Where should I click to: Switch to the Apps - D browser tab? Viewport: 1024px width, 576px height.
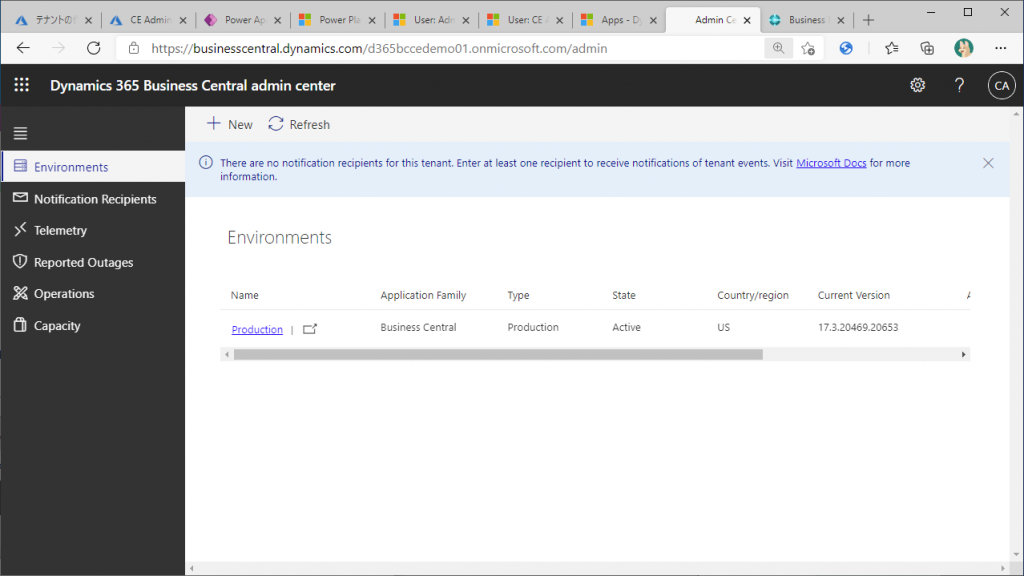click(619, 20)
